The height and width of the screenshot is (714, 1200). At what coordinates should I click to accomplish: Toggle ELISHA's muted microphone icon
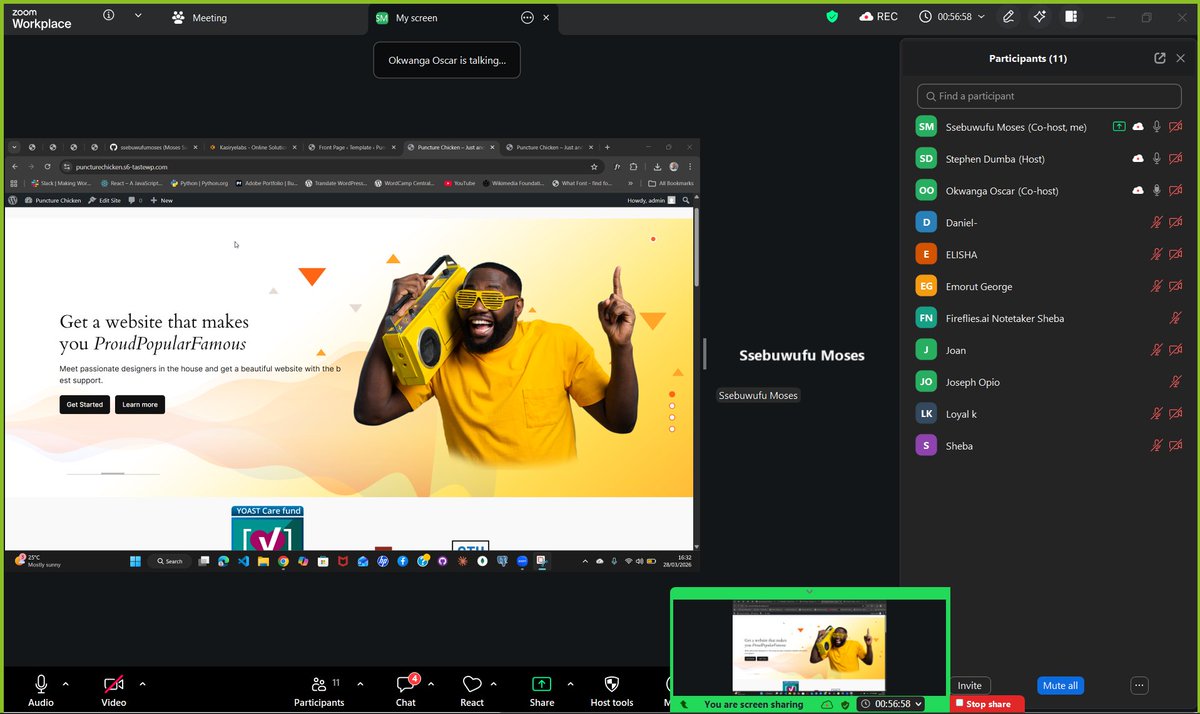pyautogui.click(x=1157, y=255)
